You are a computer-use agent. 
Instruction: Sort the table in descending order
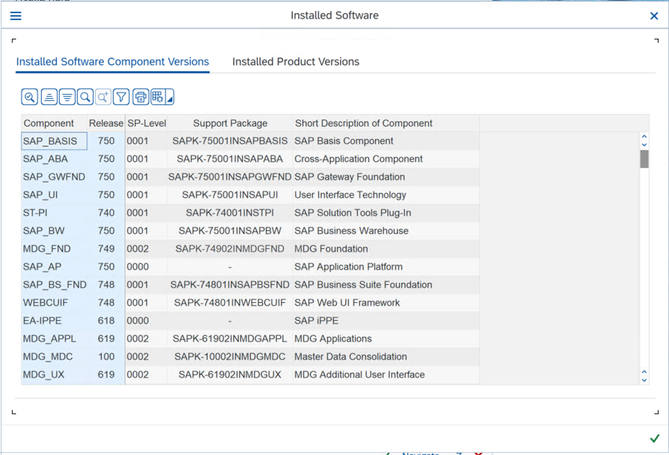pos(67,97)
